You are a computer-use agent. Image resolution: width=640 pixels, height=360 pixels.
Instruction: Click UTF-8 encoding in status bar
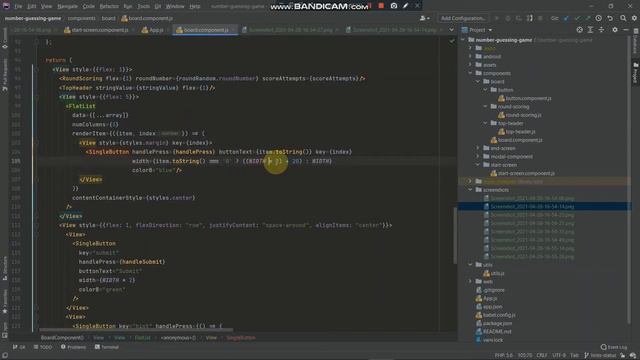point(559,356)
